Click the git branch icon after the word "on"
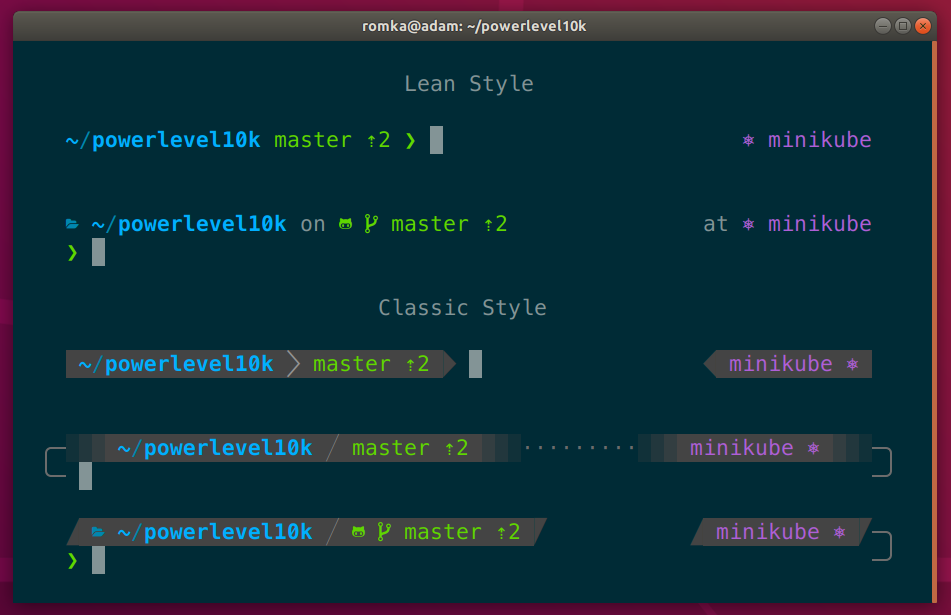Viewport: 951px width, 615px height. pos(371,224)
